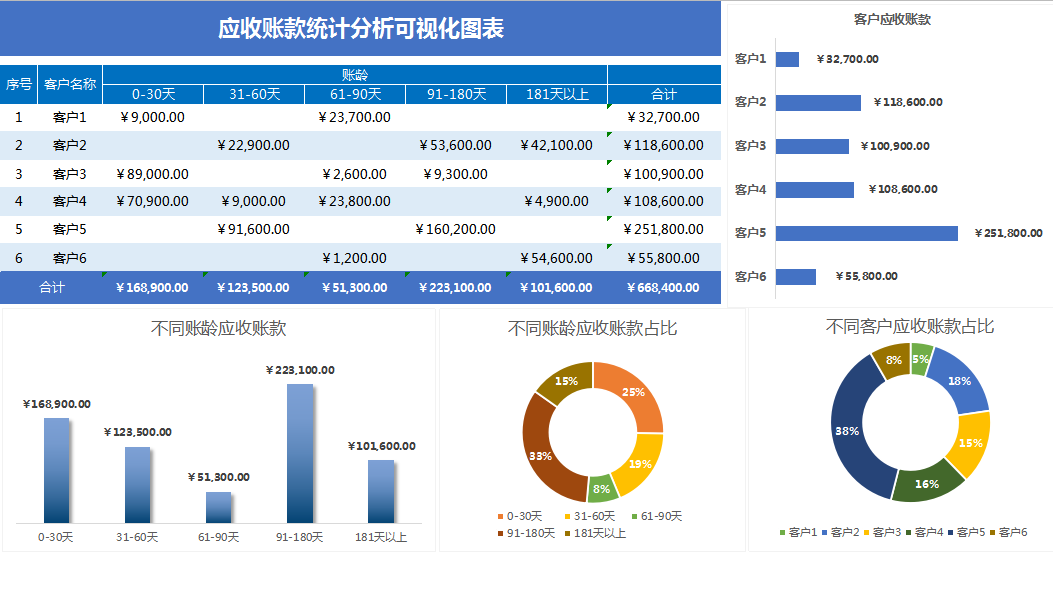1053x595 pixels.
Task: Click the 客户2 name cell in the table
Action: pyautogui.click(x=69, y=144)
